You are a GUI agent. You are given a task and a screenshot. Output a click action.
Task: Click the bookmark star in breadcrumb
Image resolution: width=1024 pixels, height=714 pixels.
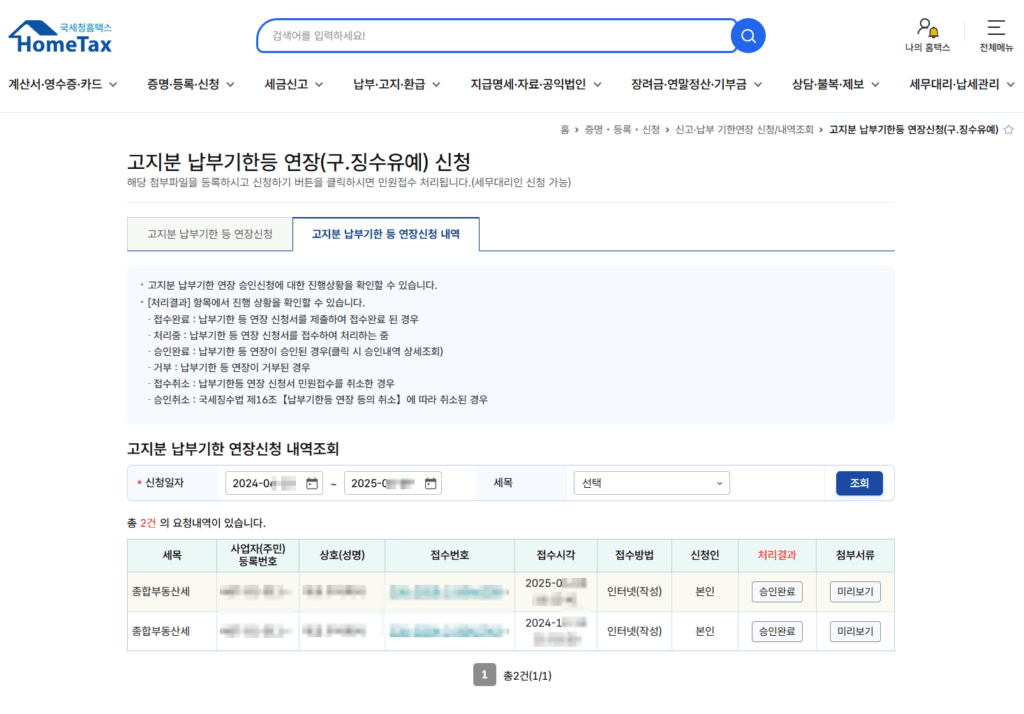pos(1008,130)
